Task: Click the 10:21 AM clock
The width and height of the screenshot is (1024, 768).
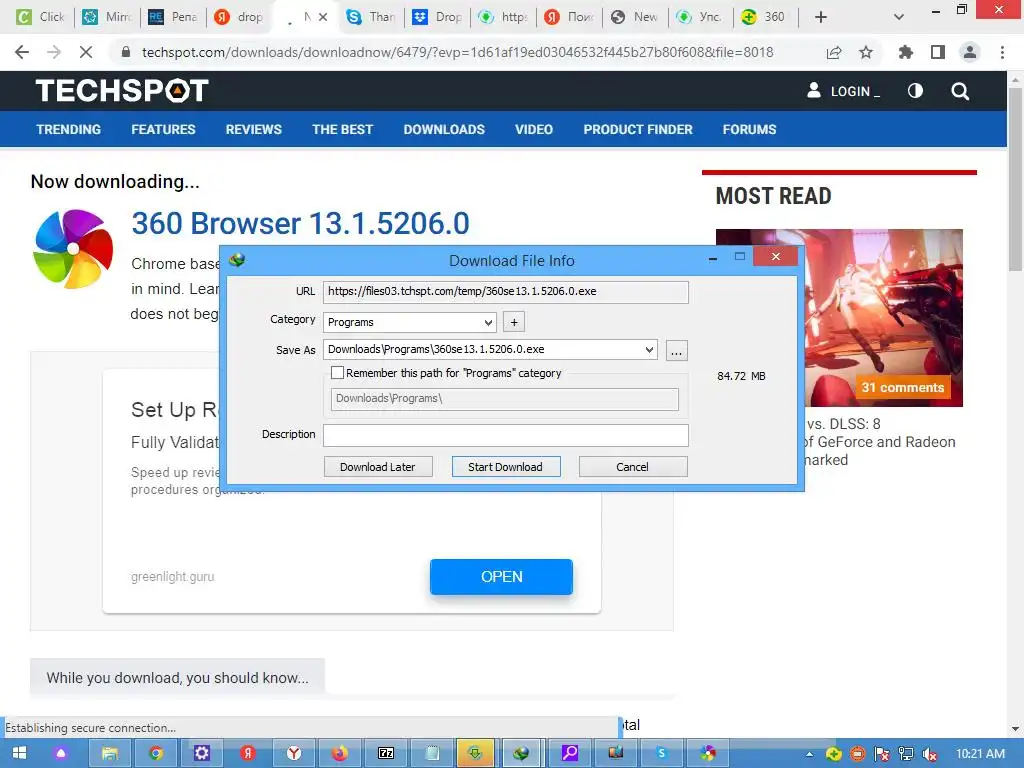Action: coord(980,754)
